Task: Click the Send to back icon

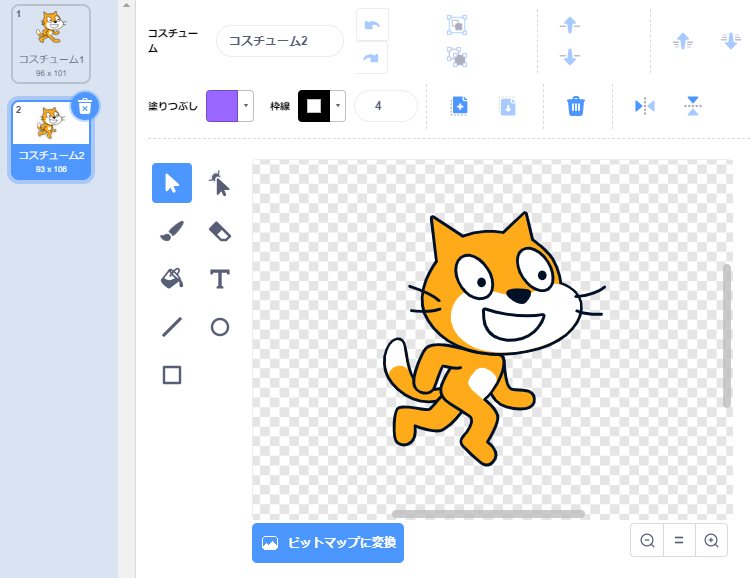Action: coord(730,41)
